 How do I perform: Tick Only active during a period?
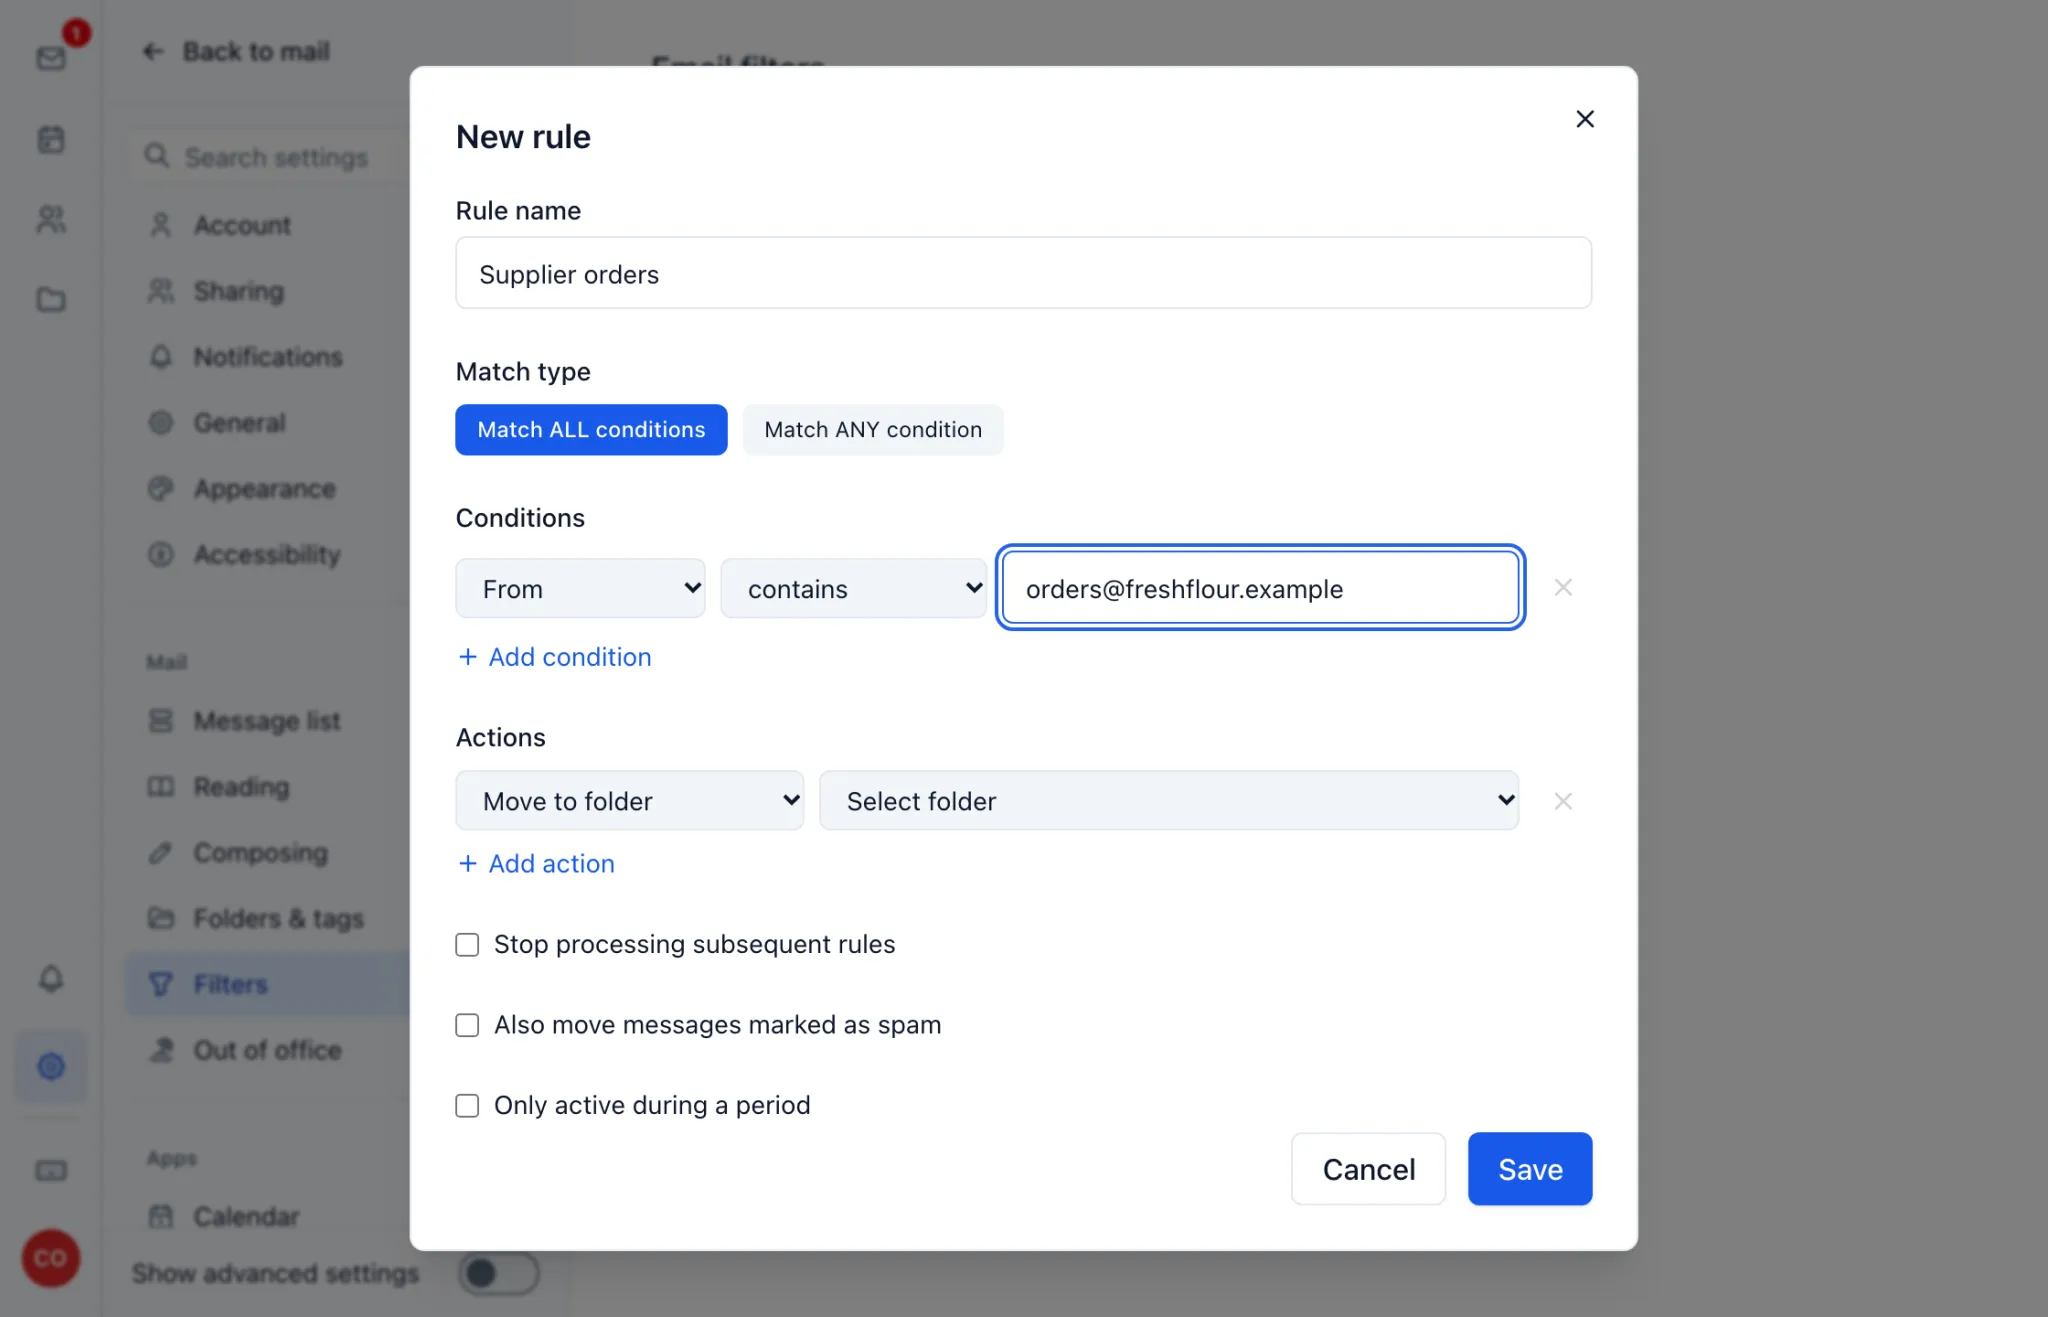(467, 1106)
